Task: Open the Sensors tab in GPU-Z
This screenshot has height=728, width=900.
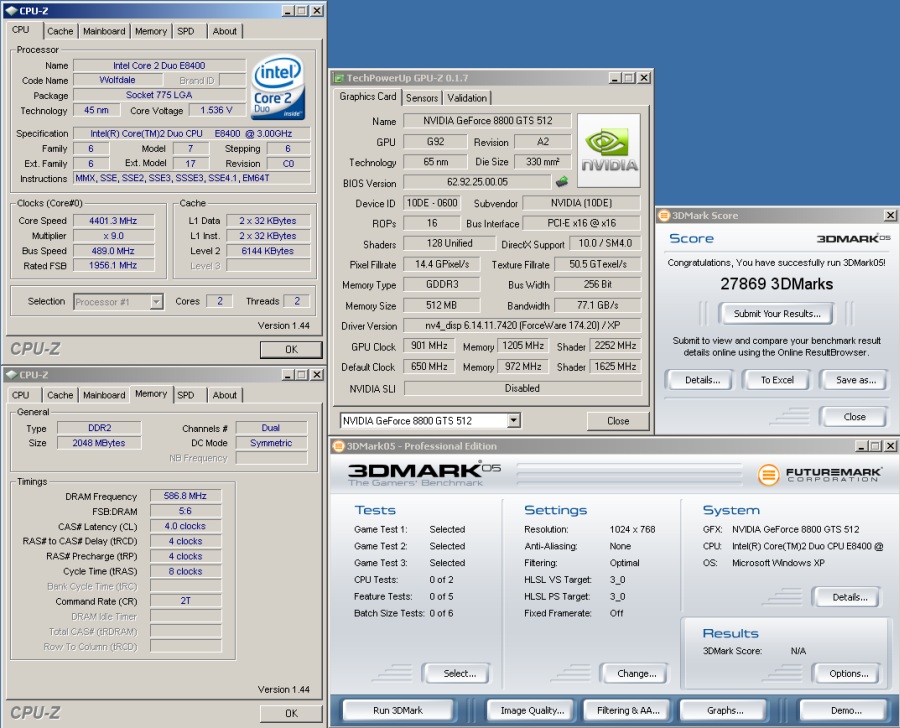Action: click(422, 98)
